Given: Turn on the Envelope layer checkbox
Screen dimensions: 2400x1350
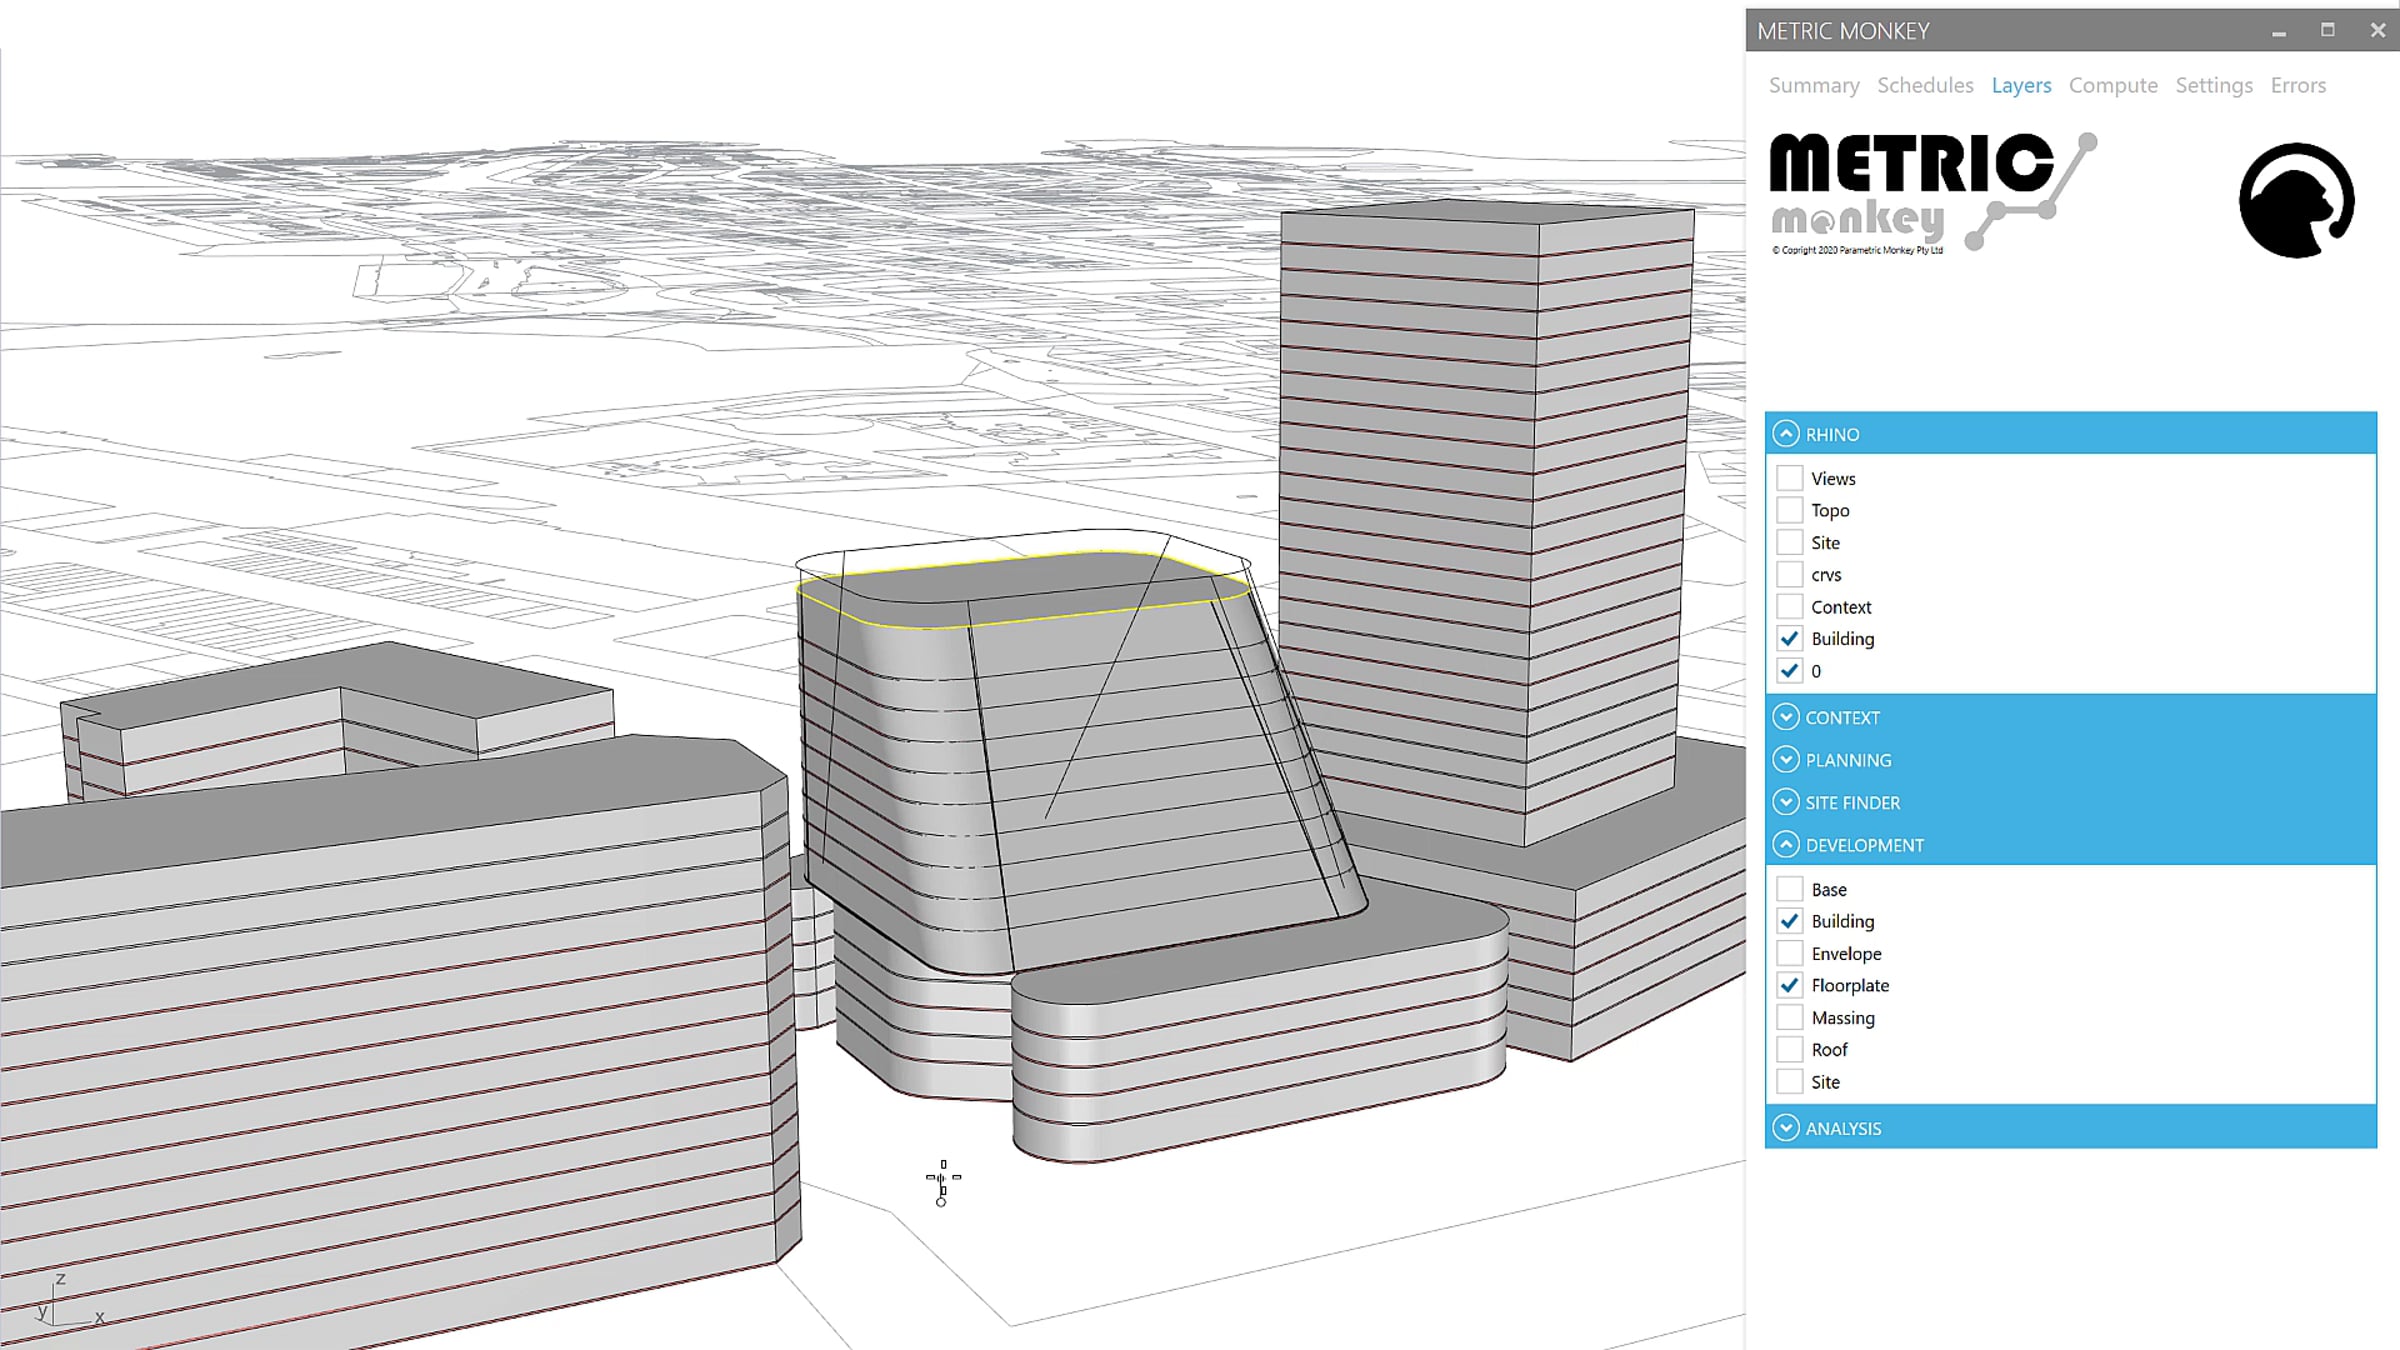Looking at the screenshot, I should (1790, 953).
